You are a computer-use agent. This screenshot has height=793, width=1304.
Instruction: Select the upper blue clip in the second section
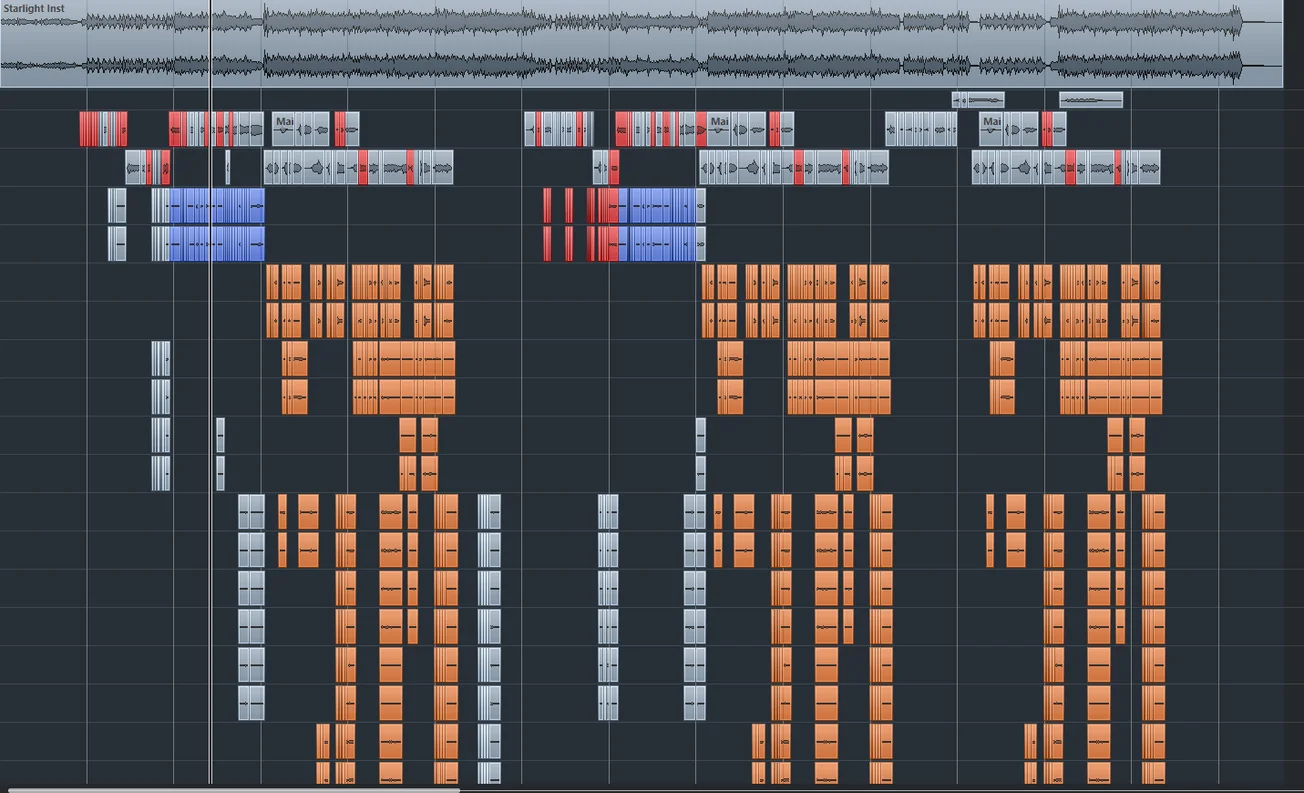pos(657,205)
